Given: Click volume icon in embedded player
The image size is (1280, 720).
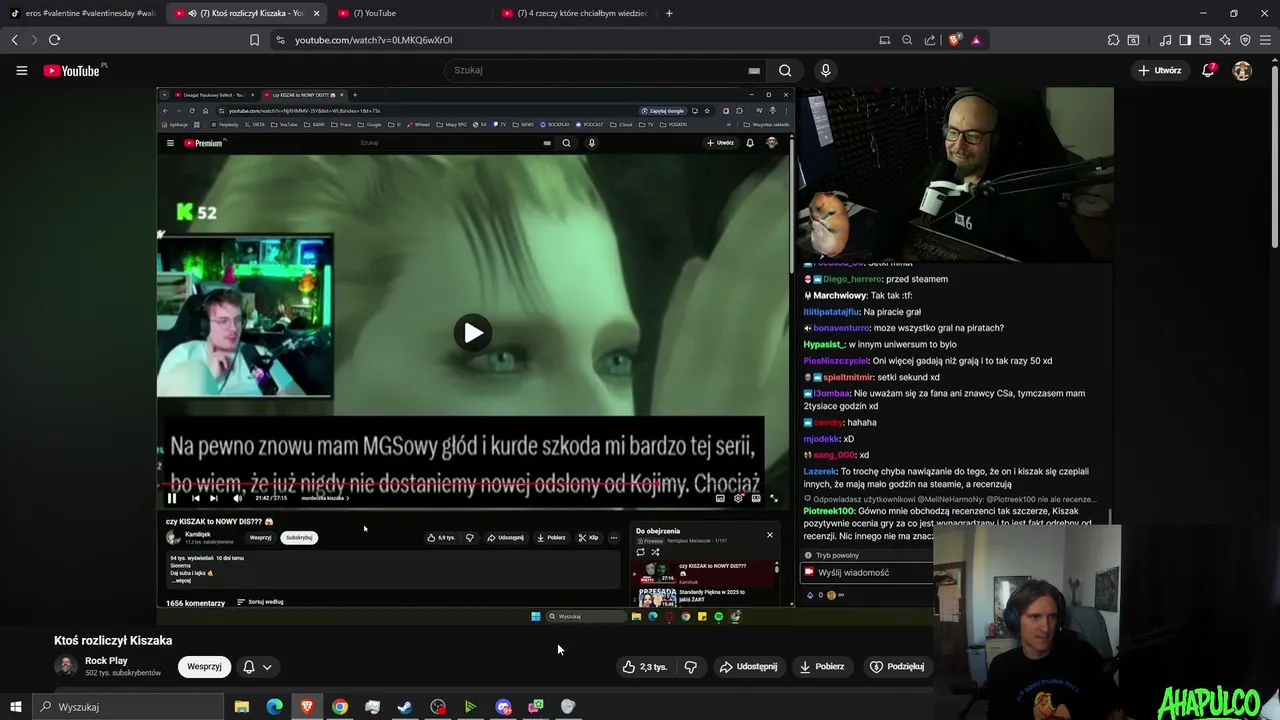Looking at the screenshot, I should (237, 498).
